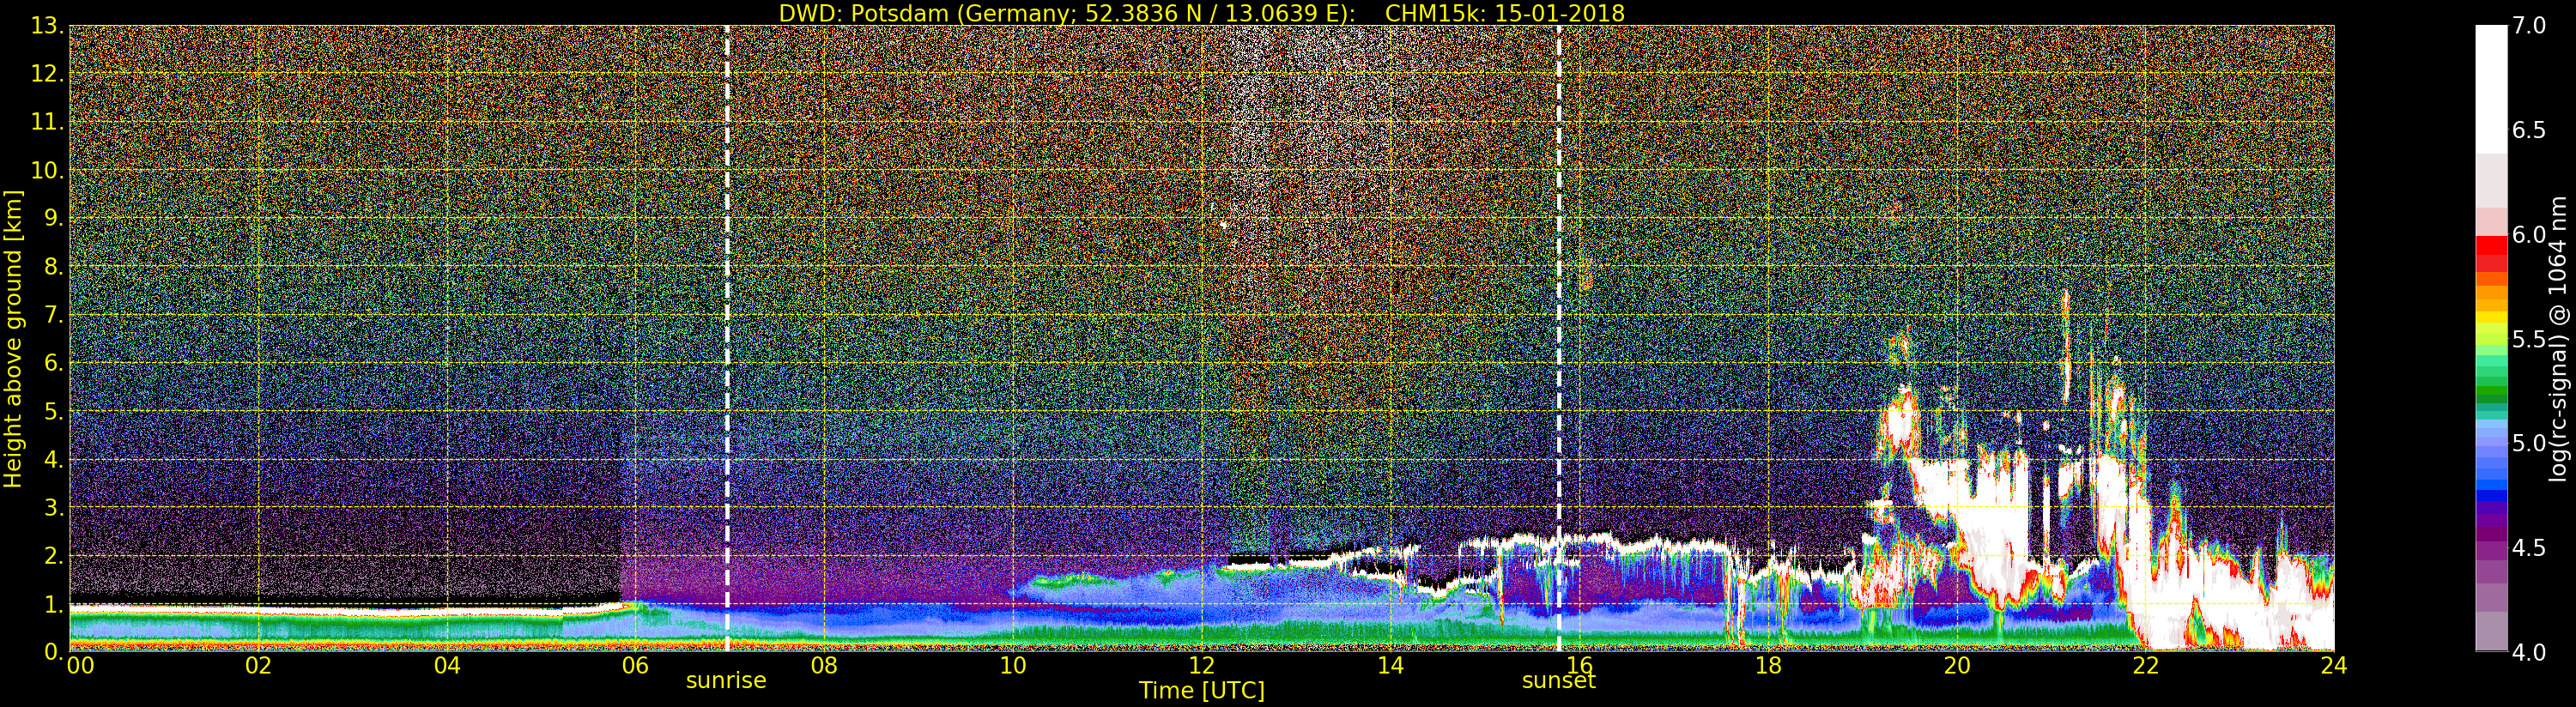This screenshot has height=707, width=2576.
Task: Click the white top section of the colorbar
Action: (2491, 90)
